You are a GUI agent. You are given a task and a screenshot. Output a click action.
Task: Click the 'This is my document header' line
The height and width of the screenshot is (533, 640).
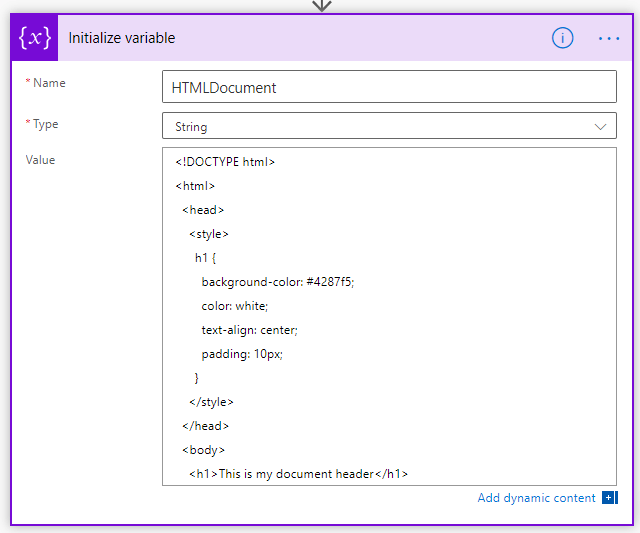298,474
